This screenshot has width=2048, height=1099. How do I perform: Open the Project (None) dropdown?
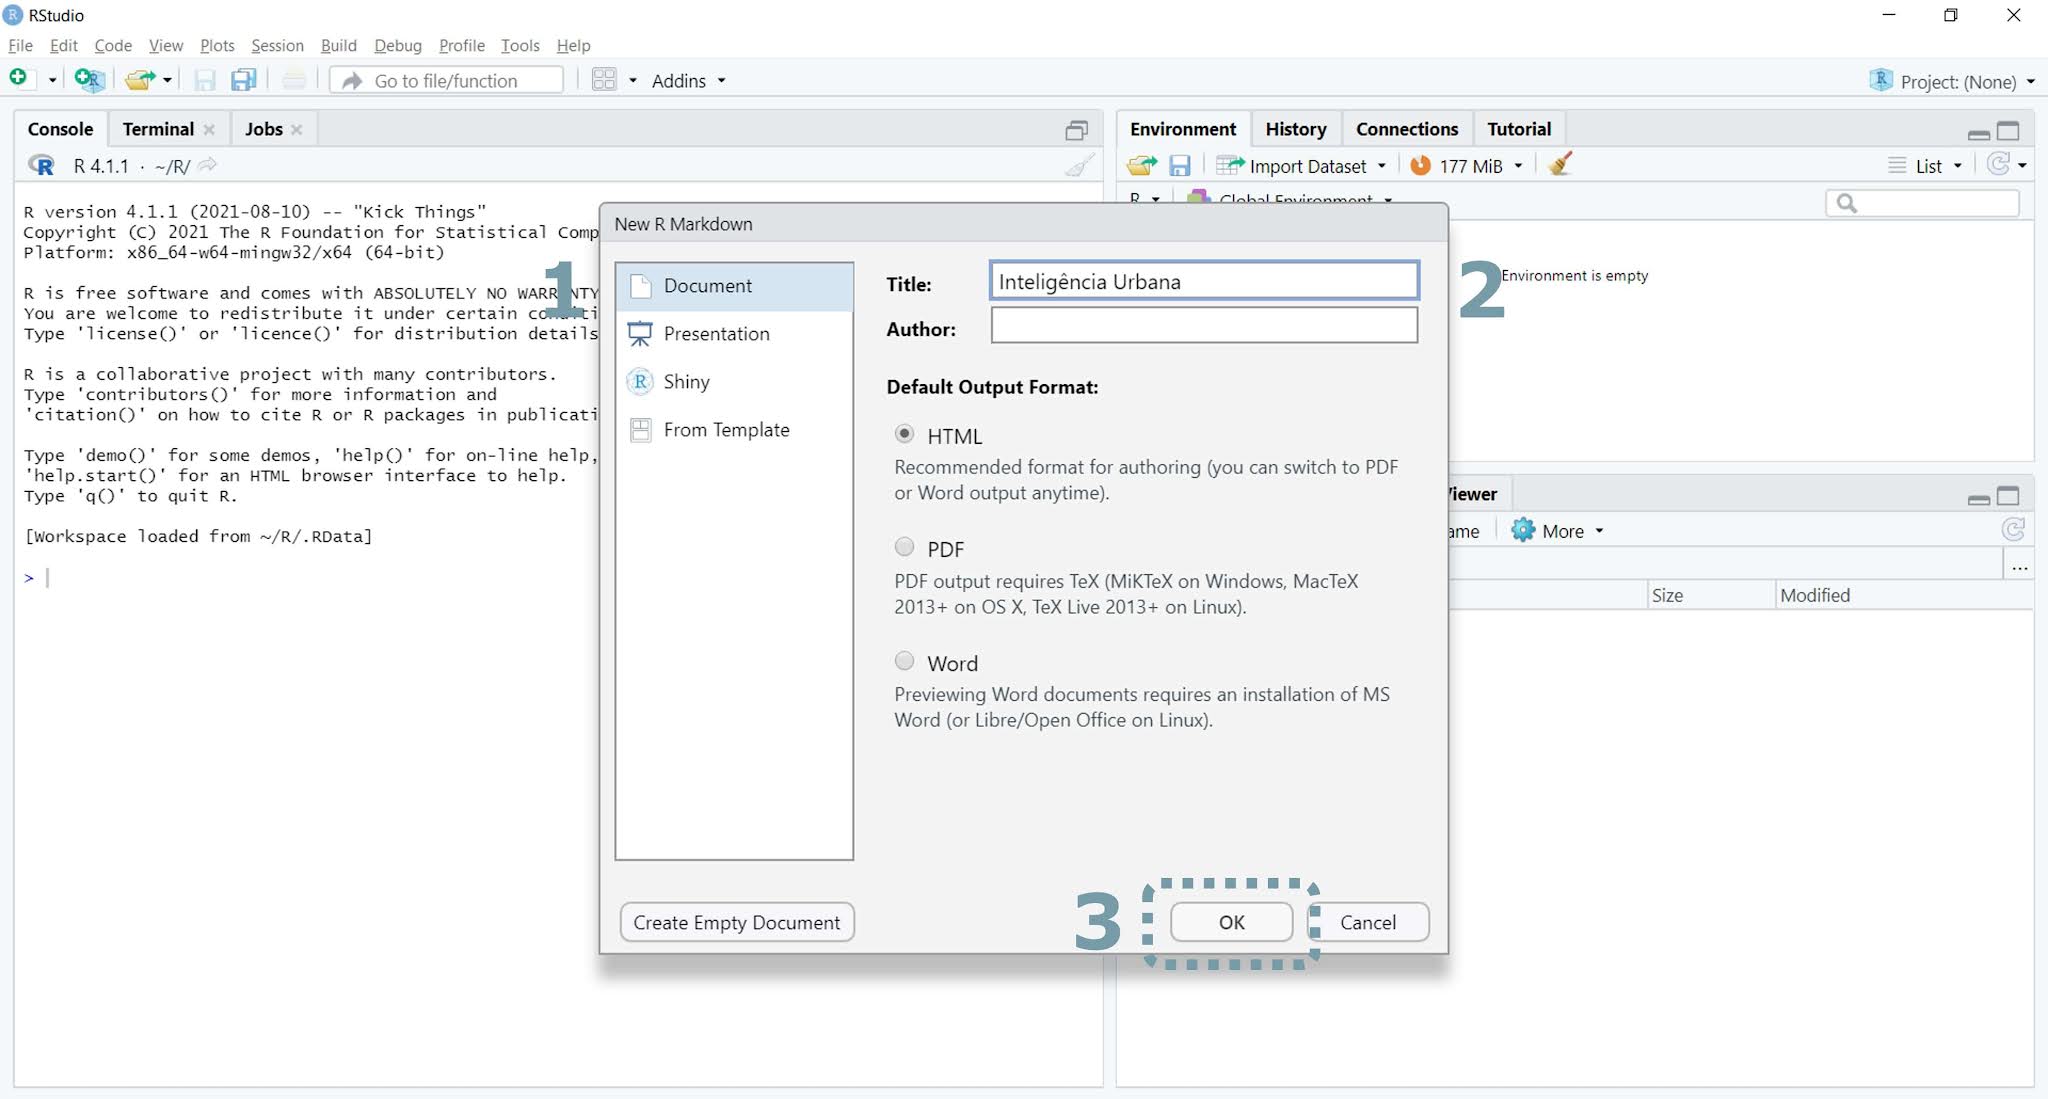[1954, 82]
